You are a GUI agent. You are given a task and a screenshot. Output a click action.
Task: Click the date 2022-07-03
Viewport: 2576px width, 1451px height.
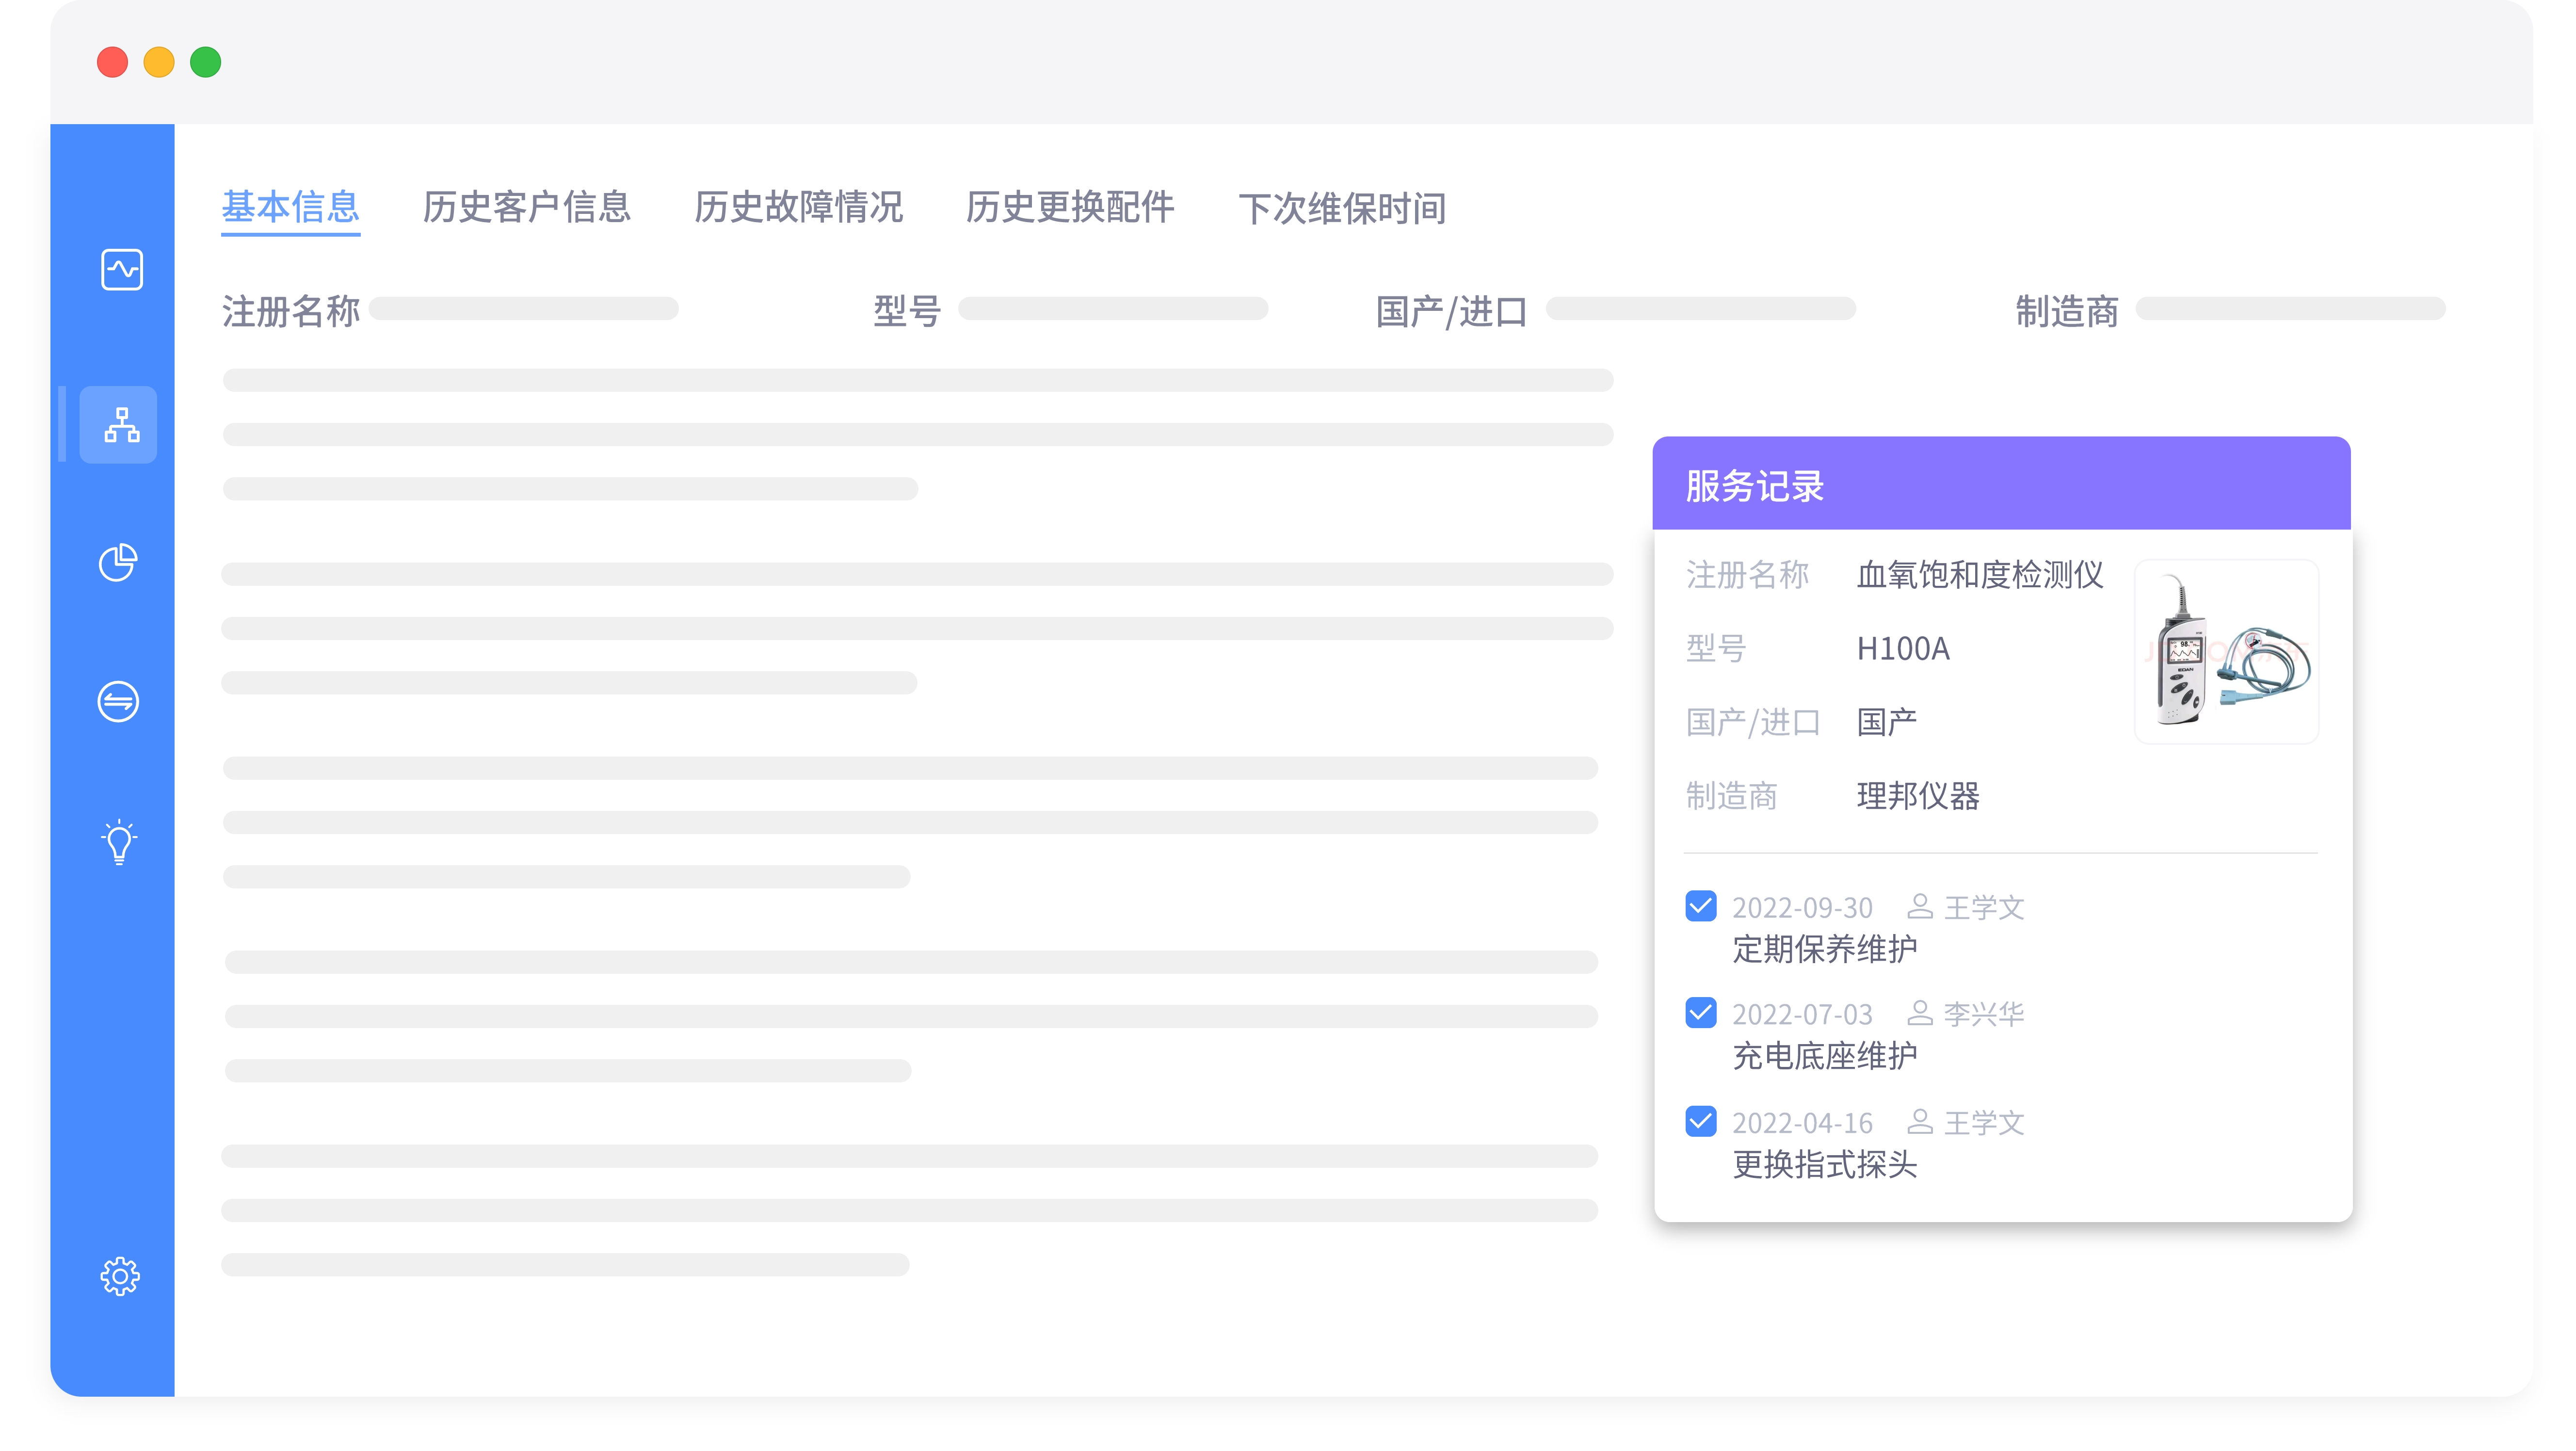pos(1802,1014)
